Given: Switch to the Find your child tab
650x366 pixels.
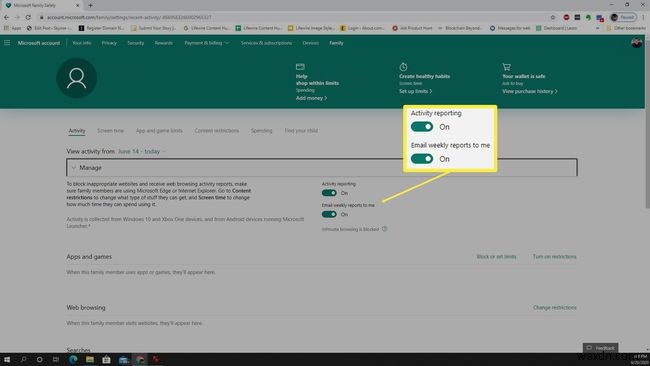Looking at the screenshot, I should point(301,131).
